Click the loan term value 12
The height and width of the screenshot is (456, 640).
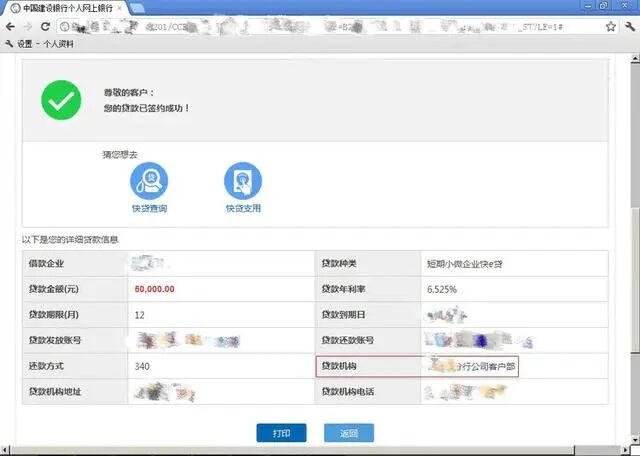click(x=139, y=315)
